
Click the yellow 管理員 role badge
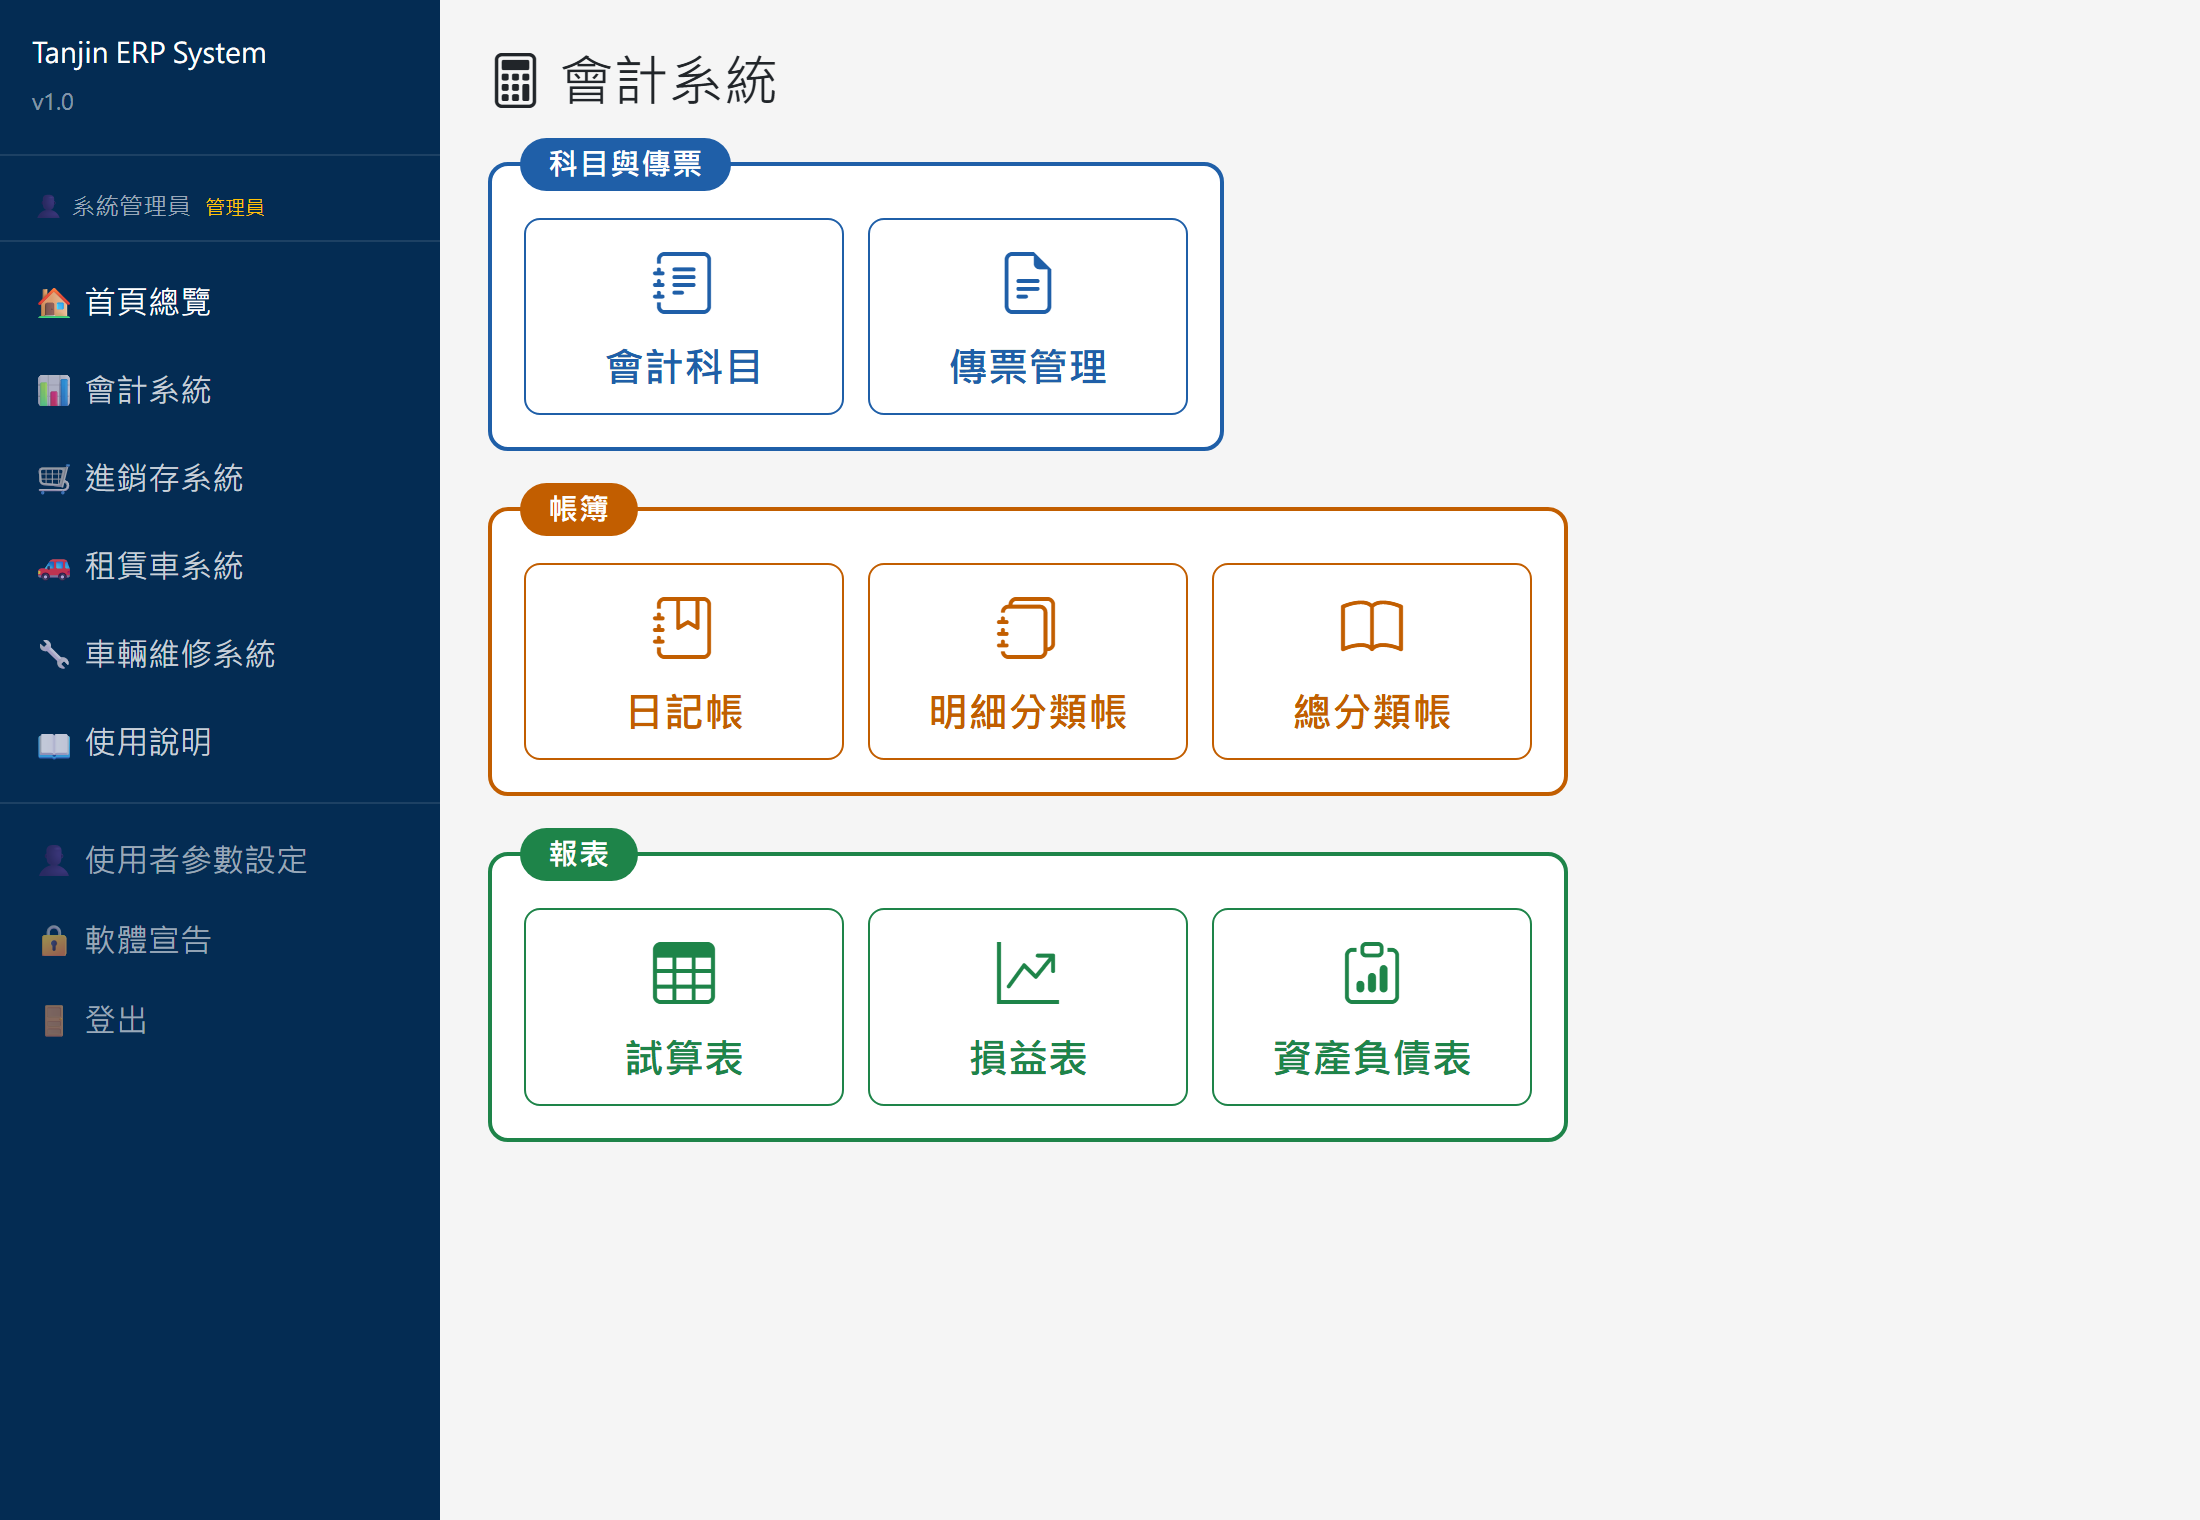pyautogui.click(x=235, y=207)
